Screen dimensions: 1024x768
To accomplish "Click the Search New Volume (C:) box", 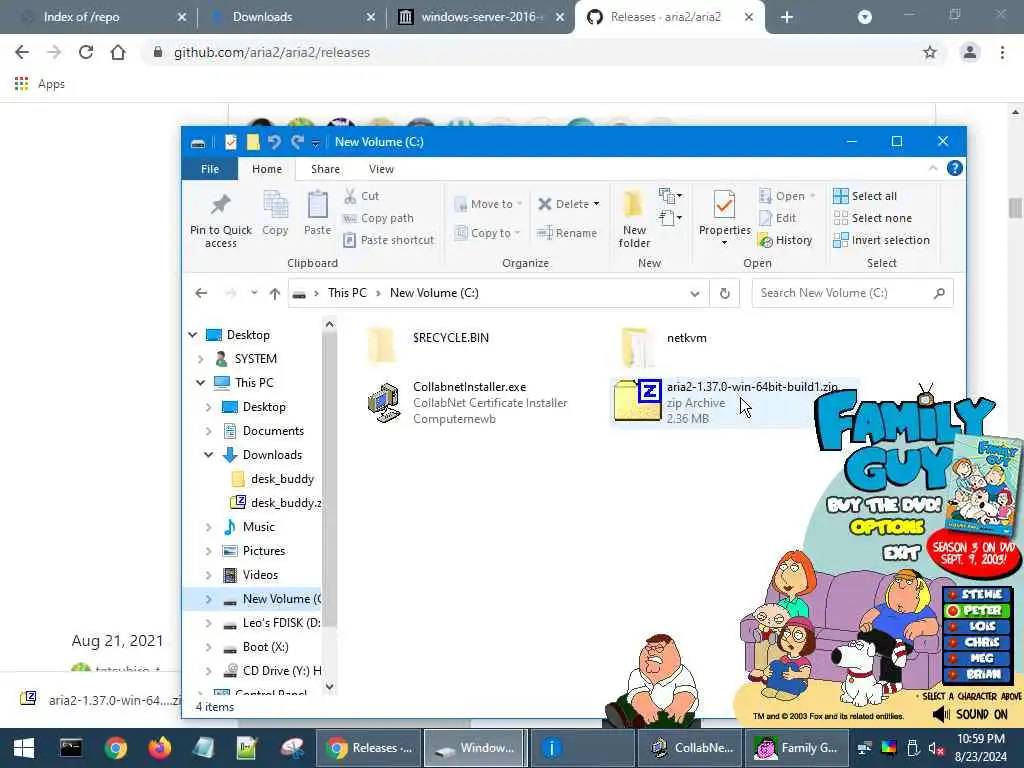I will click(852, 293).
